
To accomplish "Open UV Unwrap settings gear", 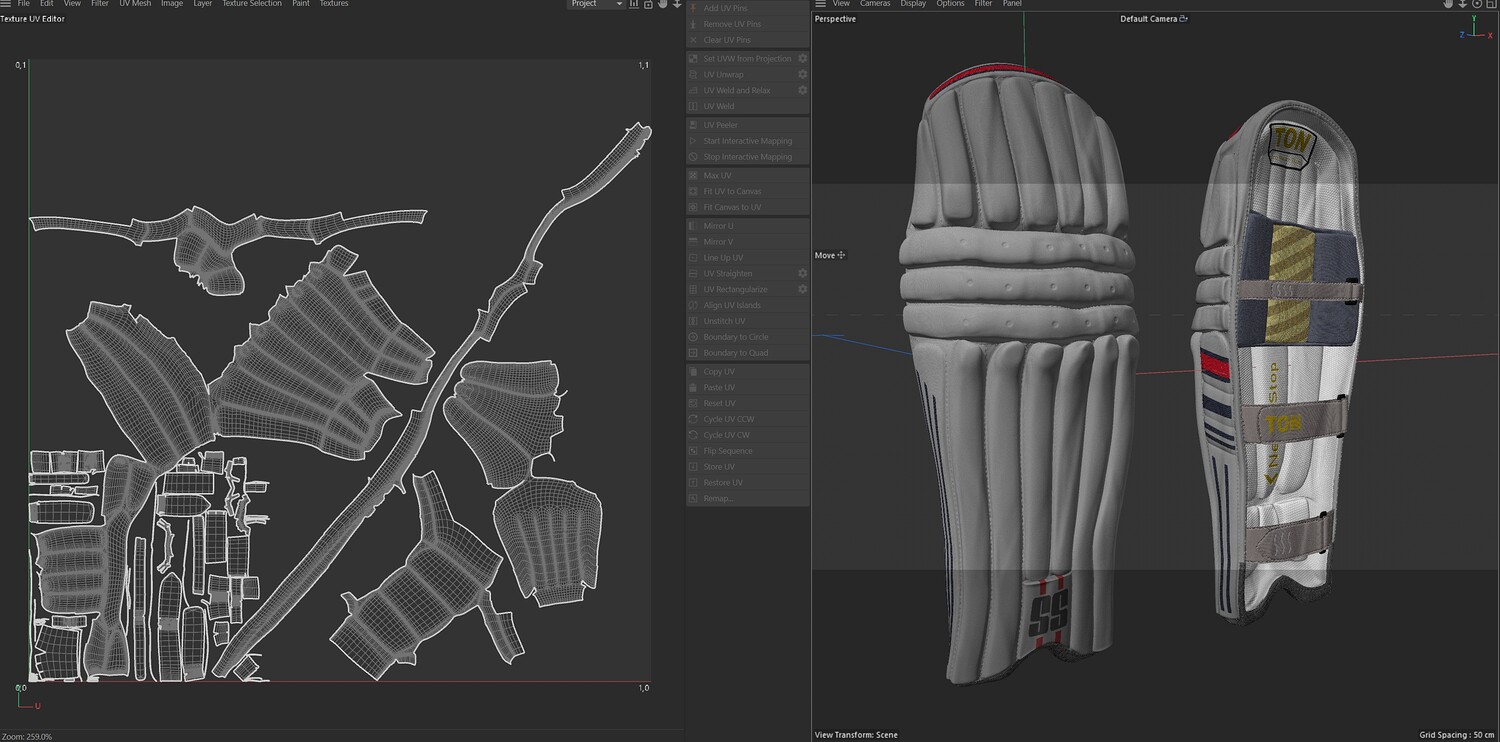I will tap(802, 75).
